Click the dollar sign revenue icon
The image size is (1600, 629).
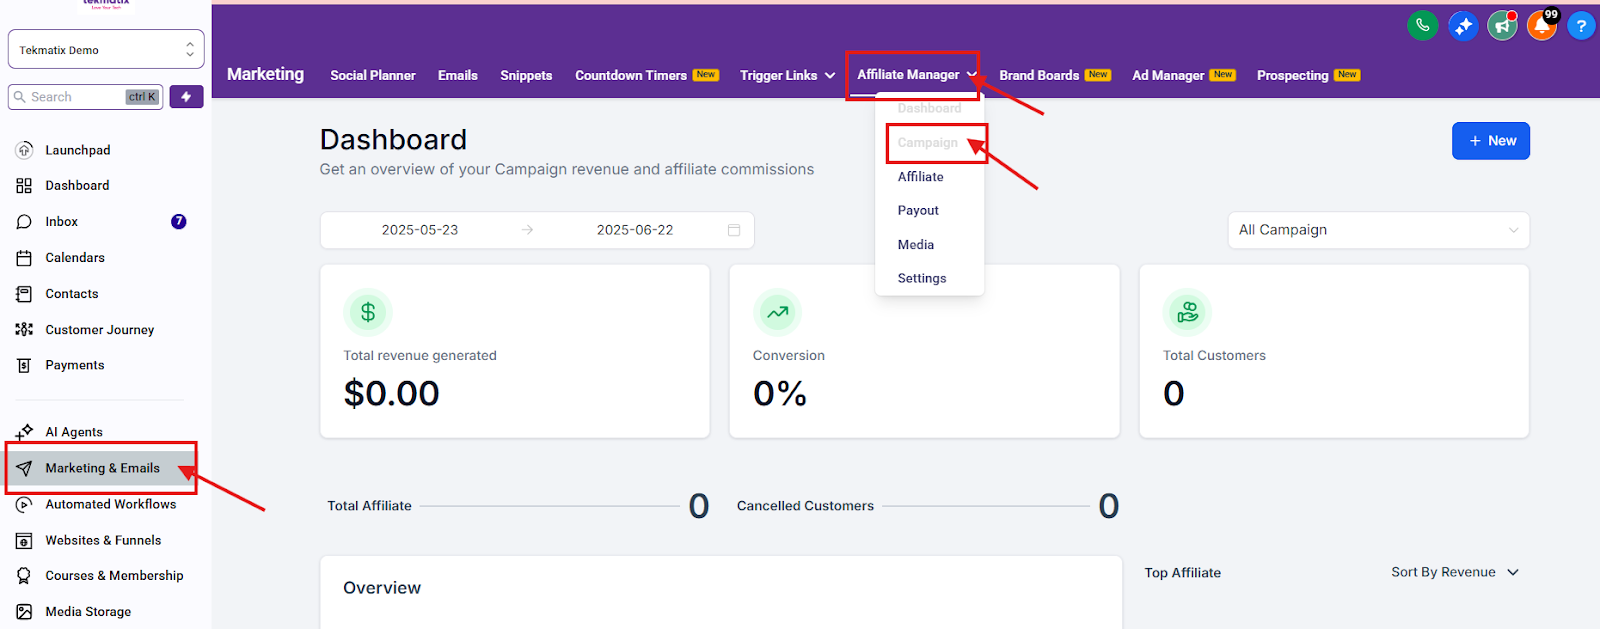click(x=368, y=312)
